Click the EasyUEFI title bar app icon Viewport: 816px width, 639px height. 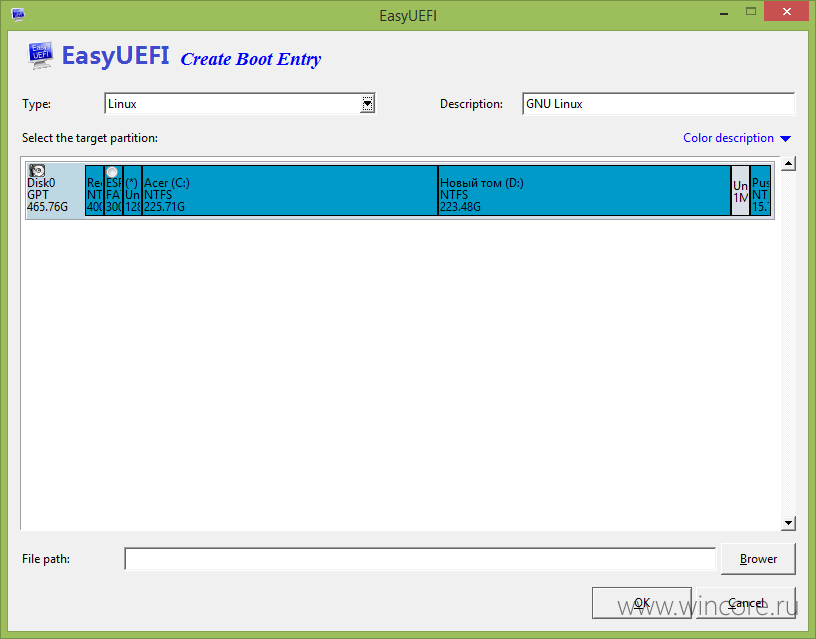(x=18, y=14)
